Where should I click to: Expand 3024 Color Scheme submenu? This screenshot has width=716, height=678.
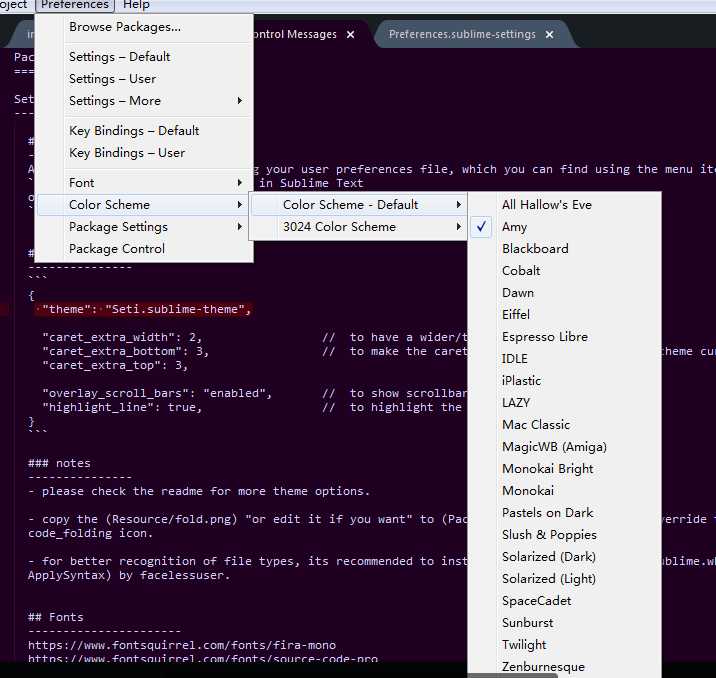click(358, 226)
